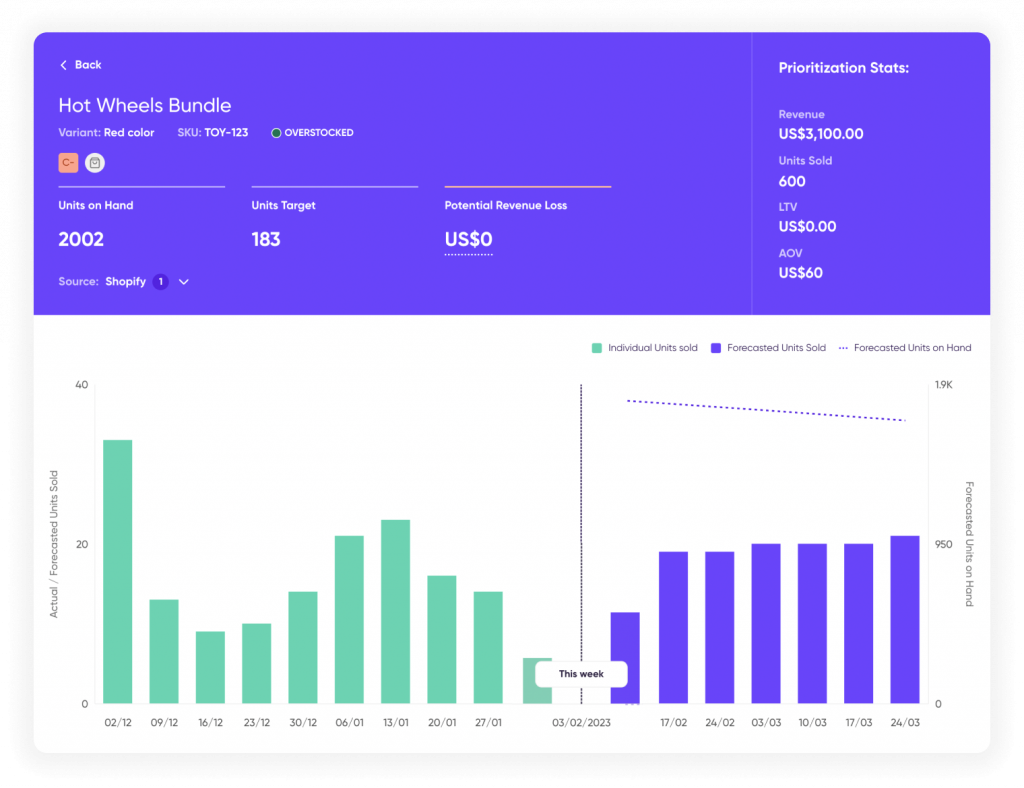Expand the Source Shopify dropdown chevron
The width and height of the screenshot is (1024, 788).
click(184, 282)
